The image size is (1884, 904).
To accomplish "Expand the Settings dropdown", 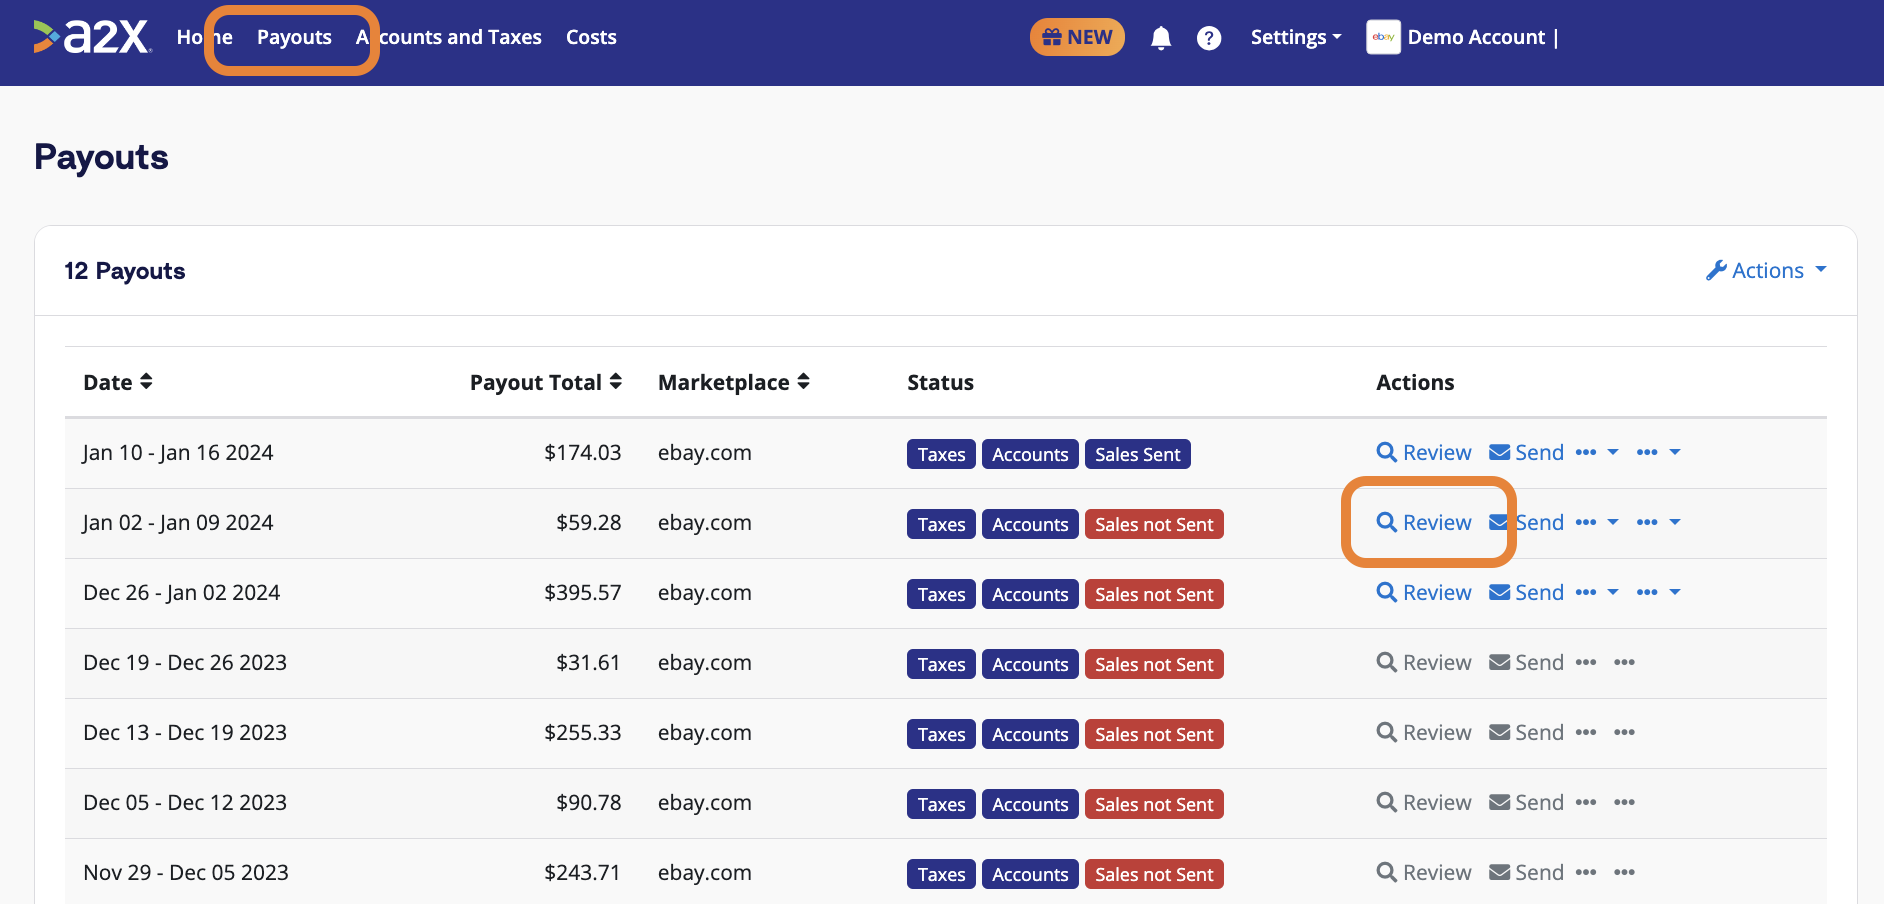I will pos(1295,37).
